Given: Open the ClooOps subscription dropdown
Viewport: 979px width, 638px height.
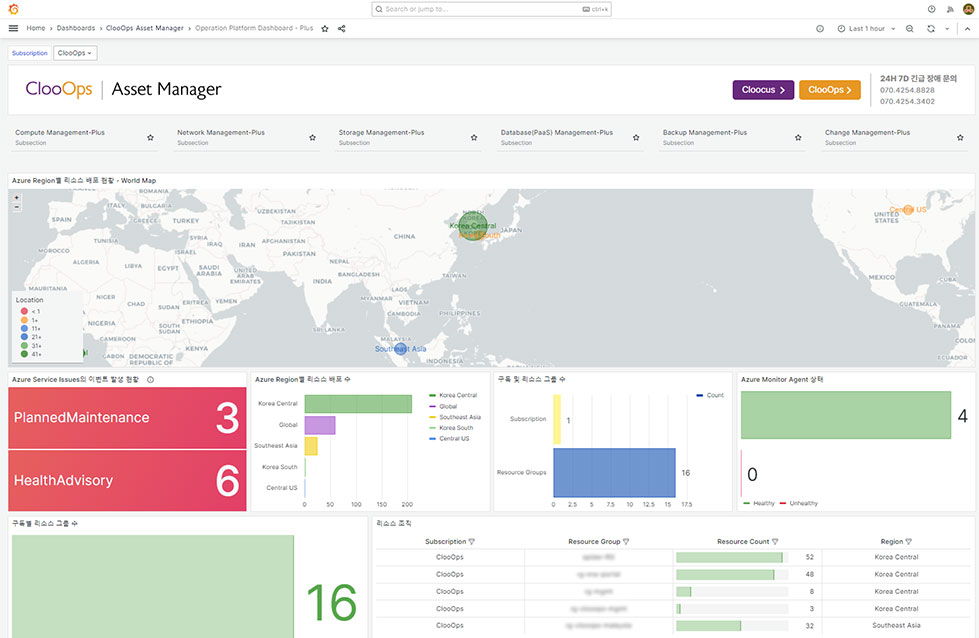Looking at the screenshot, I should tap(75, 53).
